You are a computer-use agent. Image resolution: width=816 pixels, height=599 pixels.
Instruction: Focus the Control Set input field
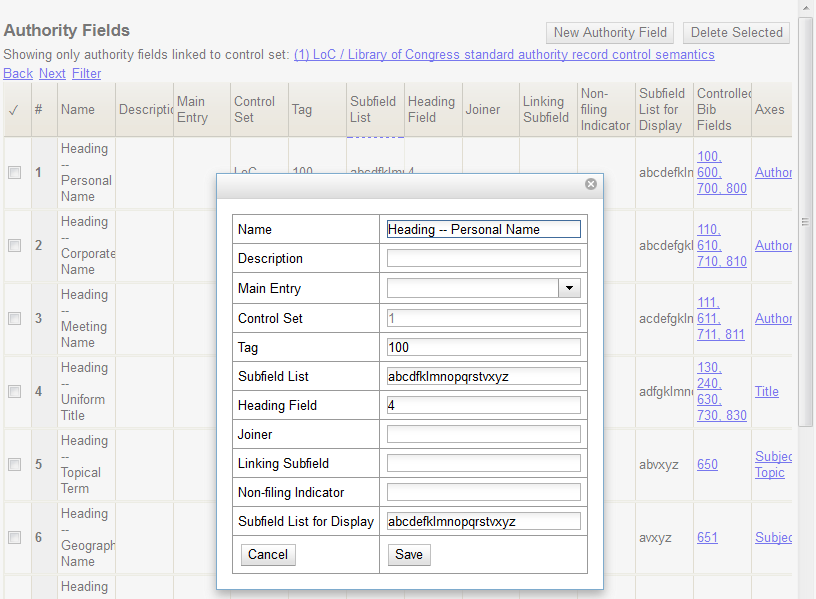[x=484, y=318]
